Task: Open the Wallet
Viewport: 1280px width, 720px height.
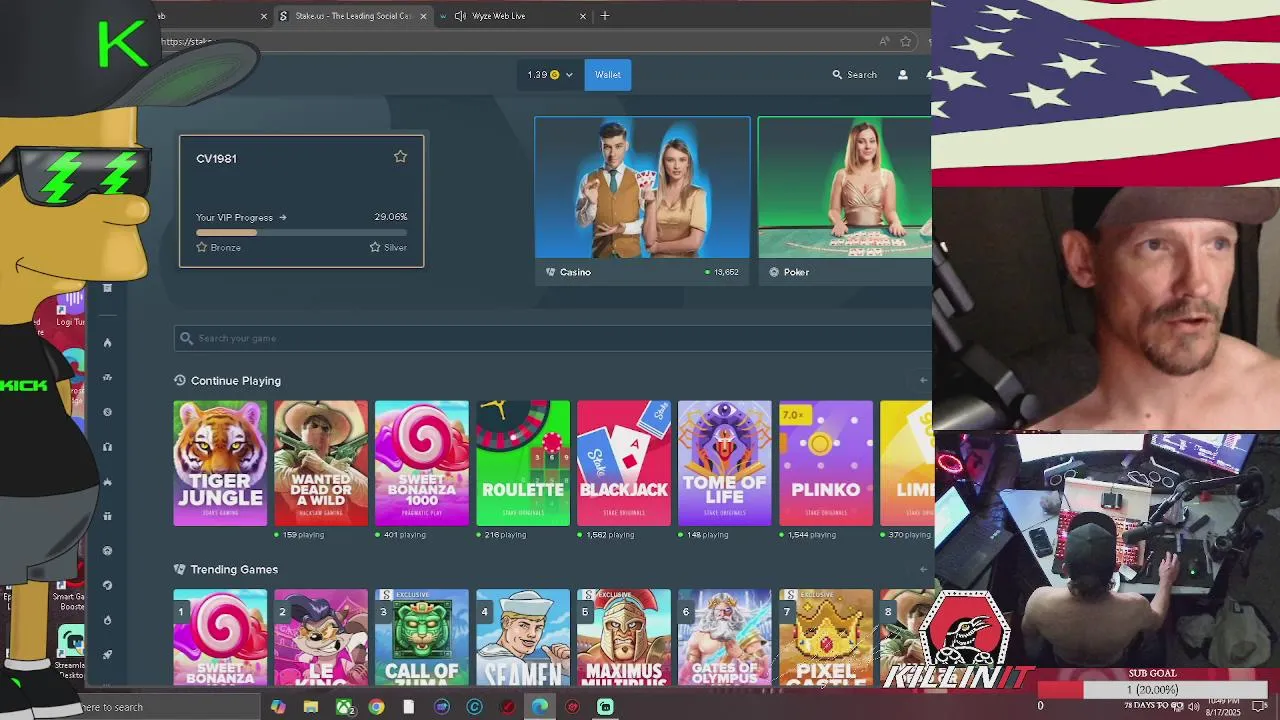Action: pos(607,75)
